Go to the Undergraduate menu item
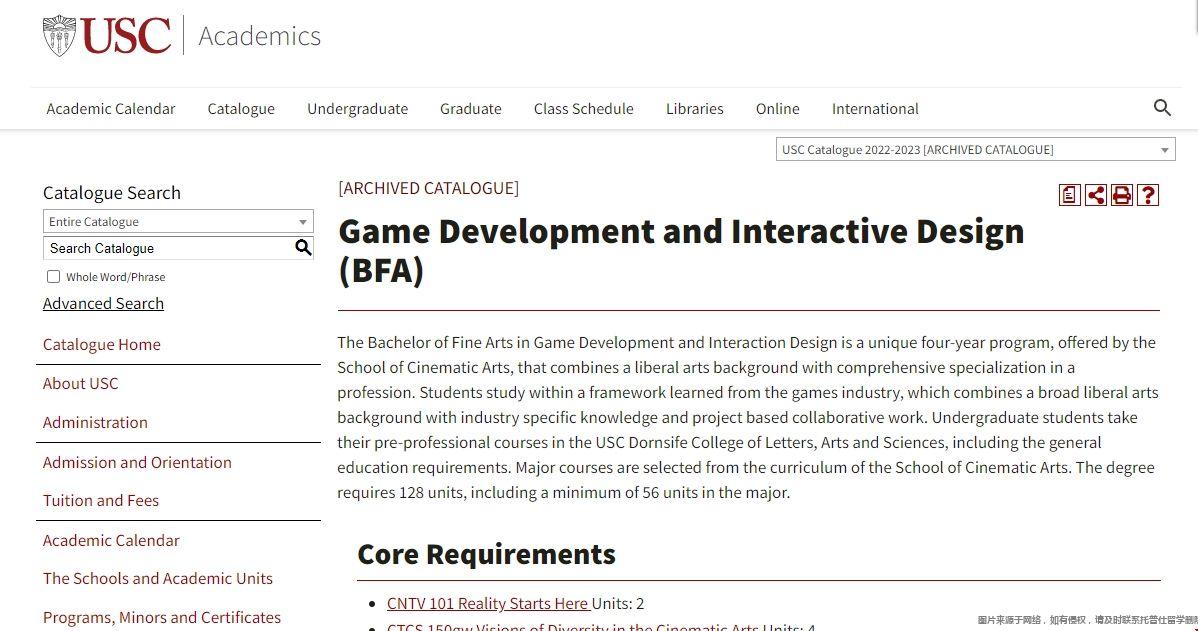The image size is (1198, 631). pos(358,108)
